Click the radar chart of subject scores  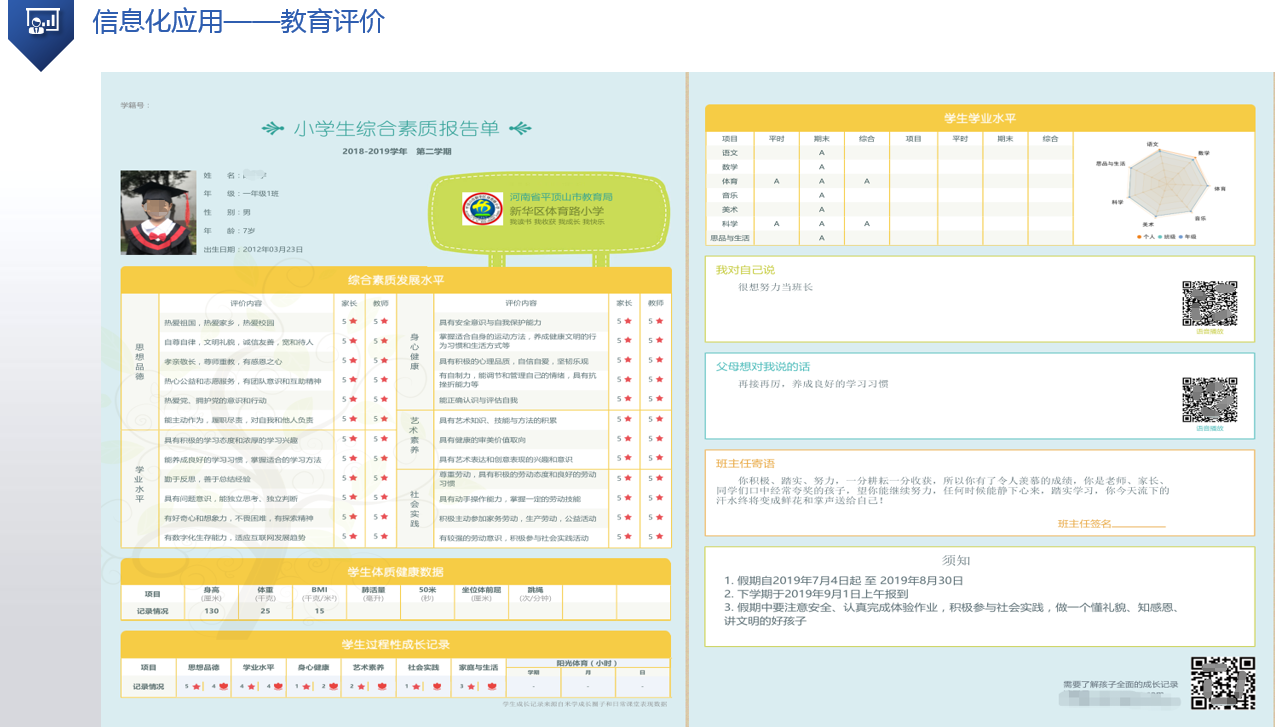click(1165, 187)
